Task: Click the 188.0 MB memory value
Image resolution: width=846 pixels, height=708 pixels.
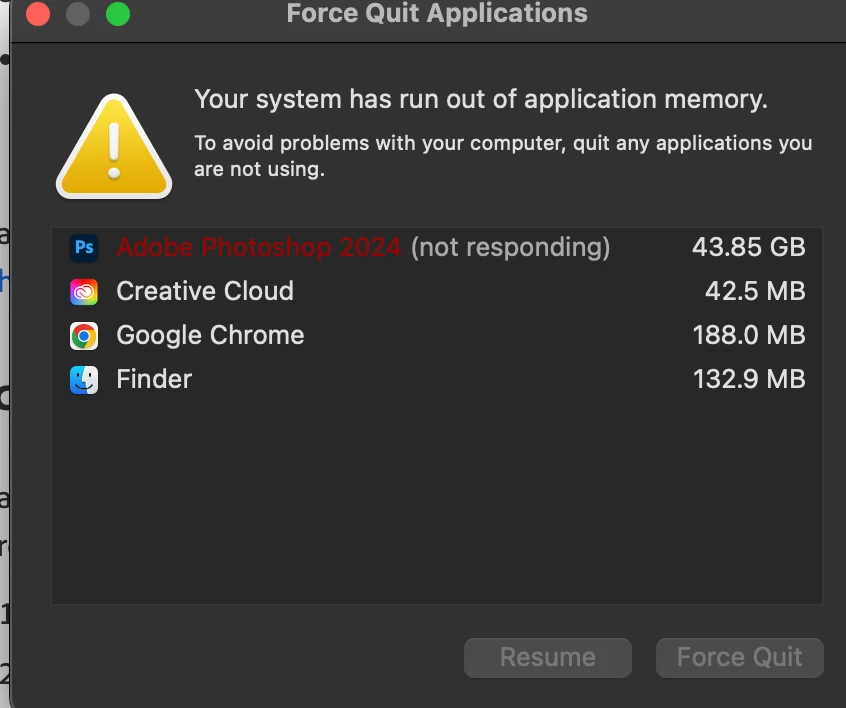Action: pyautogui.click(x=749, y=335)
